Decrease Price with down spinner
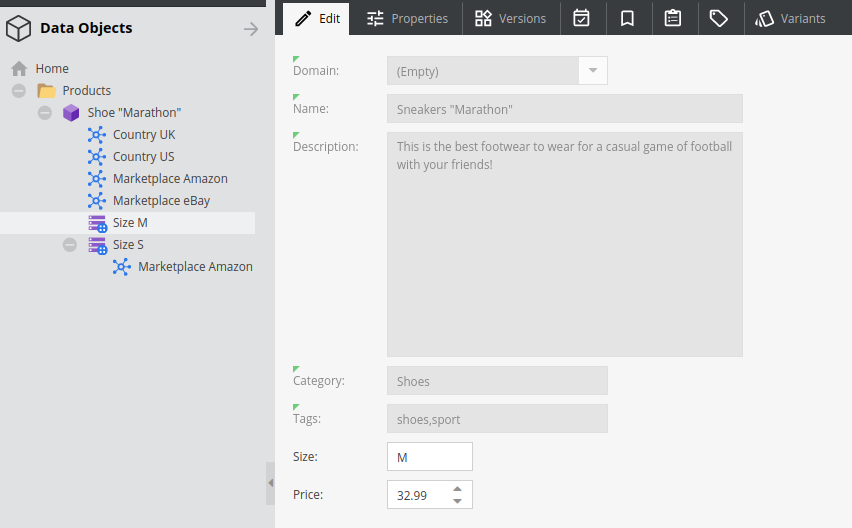 tap(458, 501)
